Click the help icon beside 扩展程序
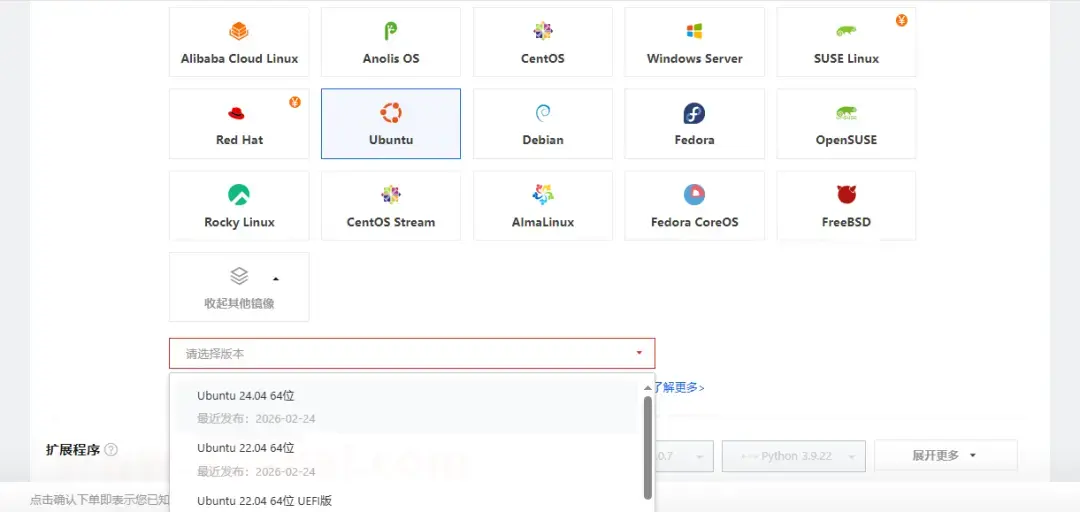This screenshot has height=512, width=1080. [111, 450]
